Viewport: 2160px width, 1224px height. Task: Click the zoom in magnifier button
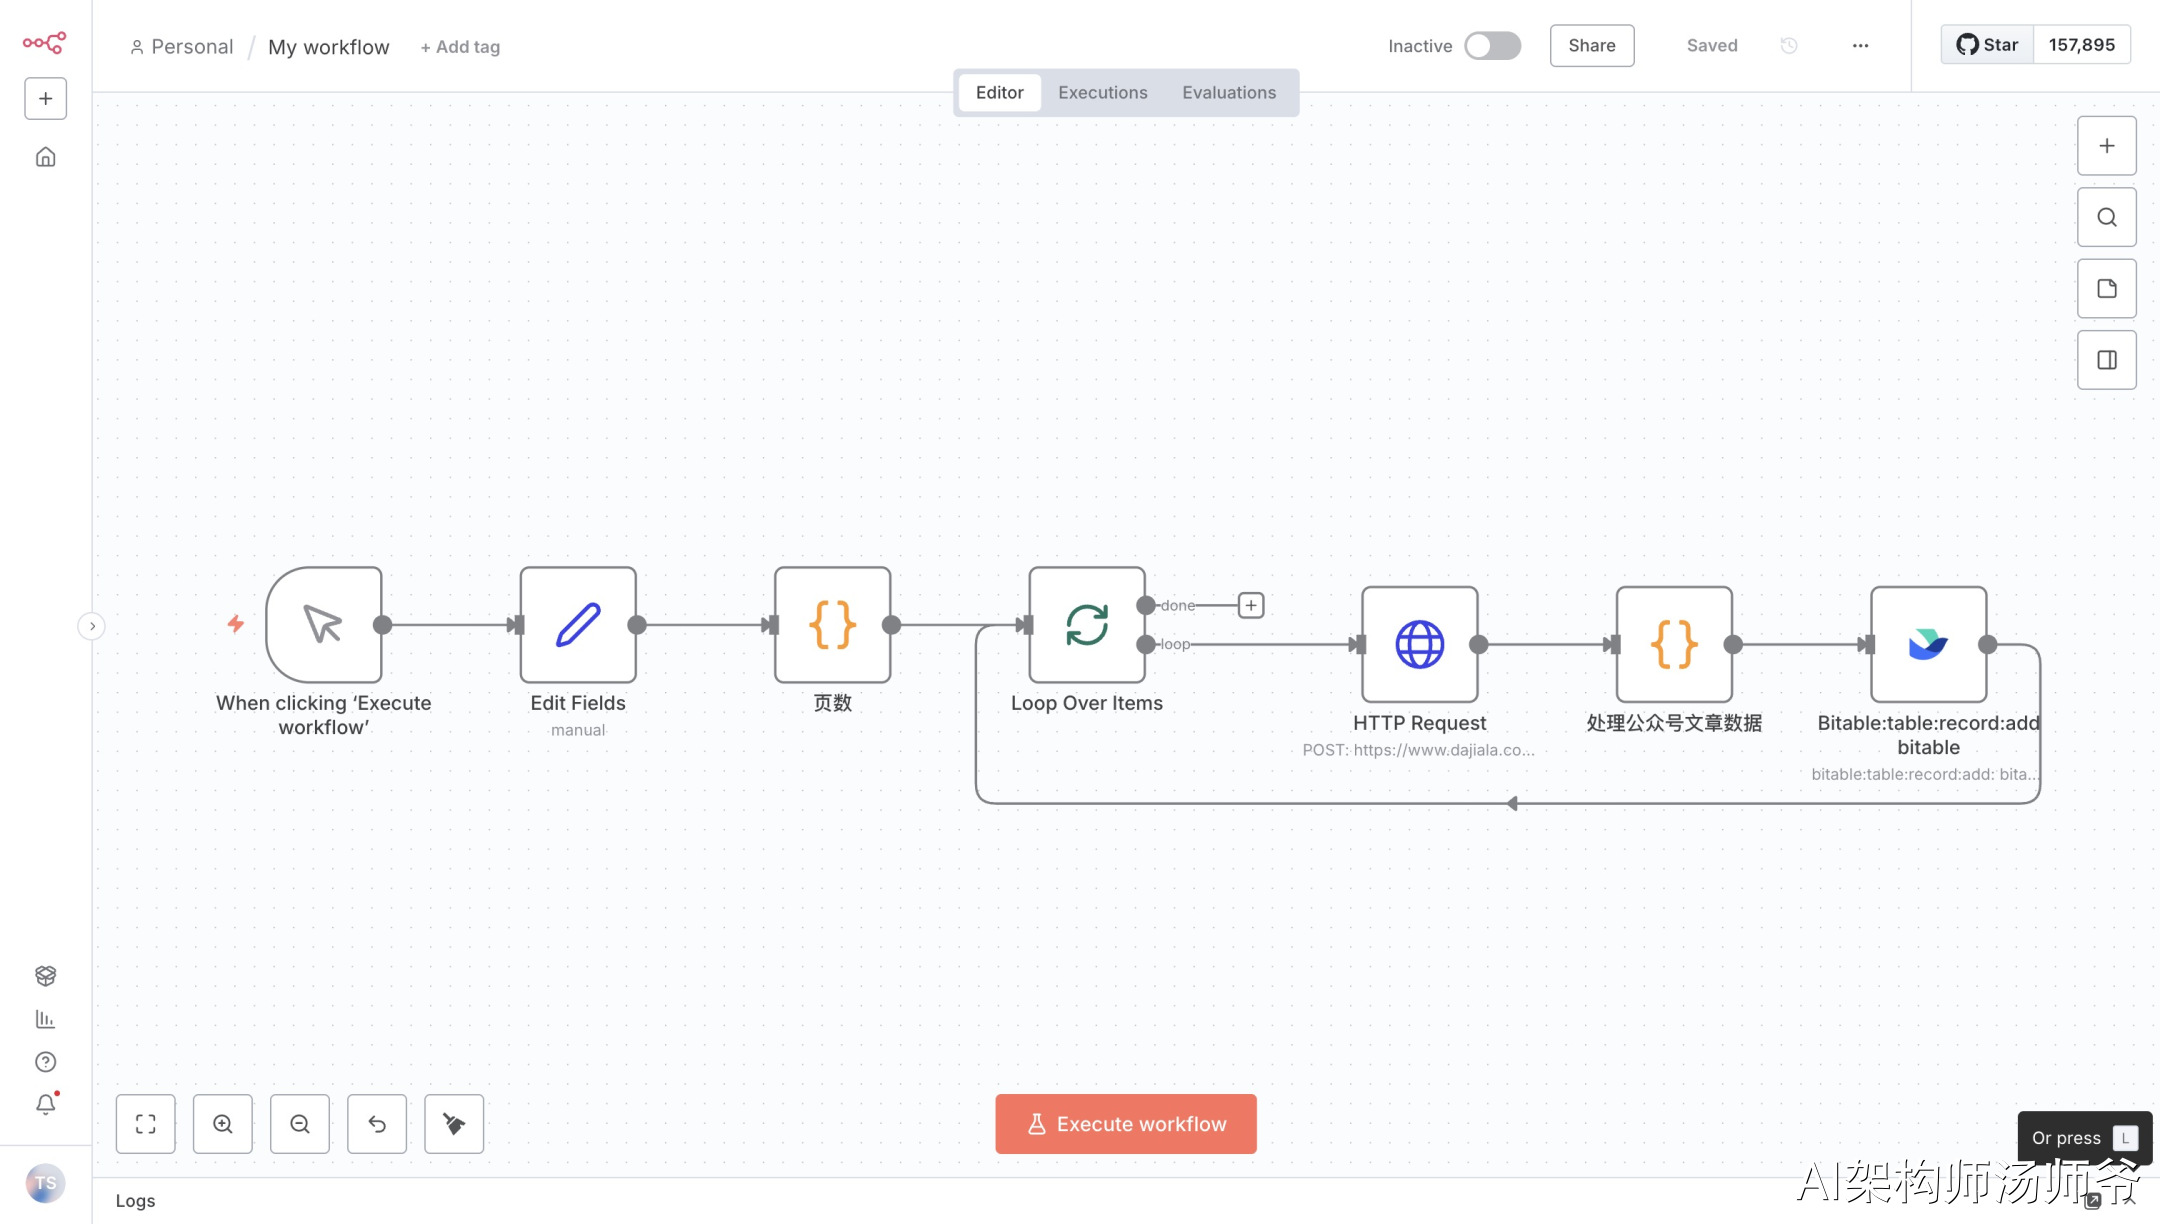(x=223, y=1124)
